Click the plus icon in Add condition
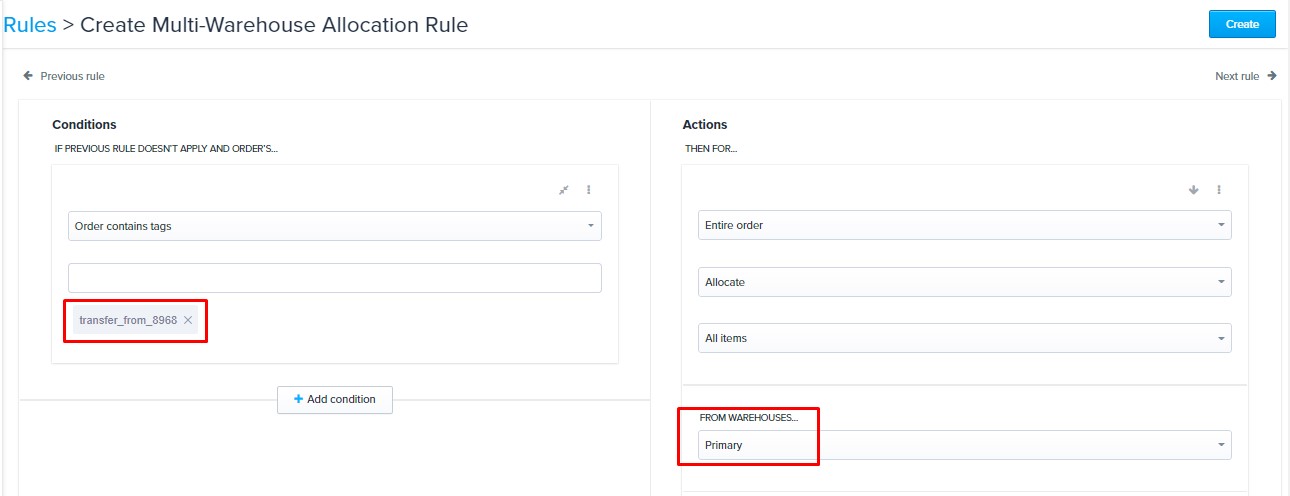The height and width of the screenshot is (496, 1290). [x=298, y=399]
